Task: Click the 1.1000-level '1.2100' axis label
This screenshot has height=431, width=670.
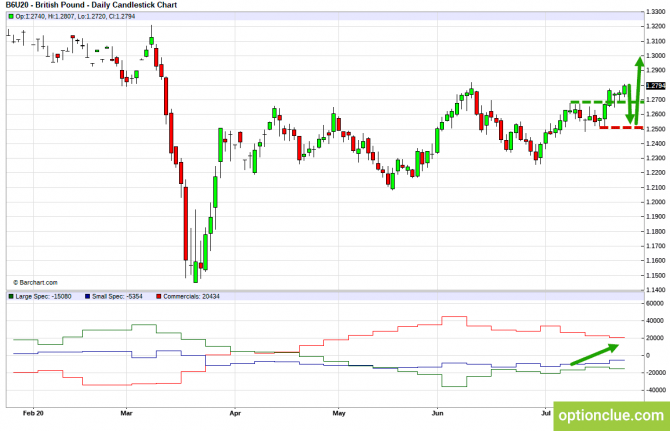Action: (x=655, y=188)
